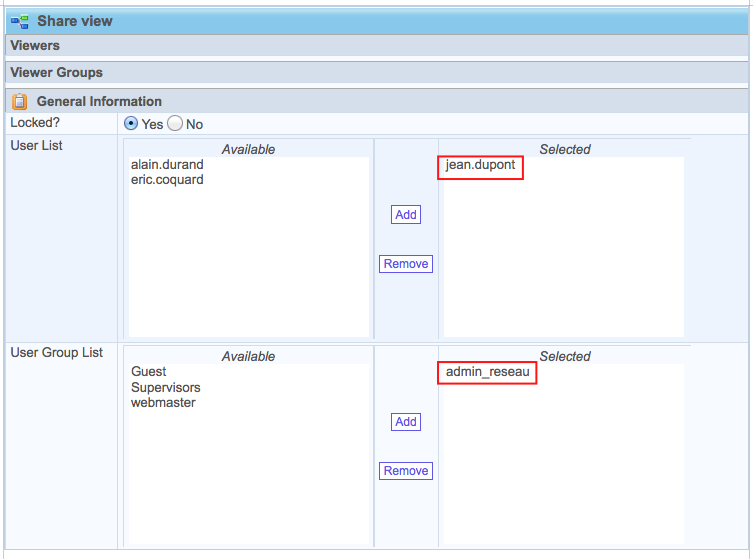Click Add button in User List
753x559 pixels.
pos(405,215)
